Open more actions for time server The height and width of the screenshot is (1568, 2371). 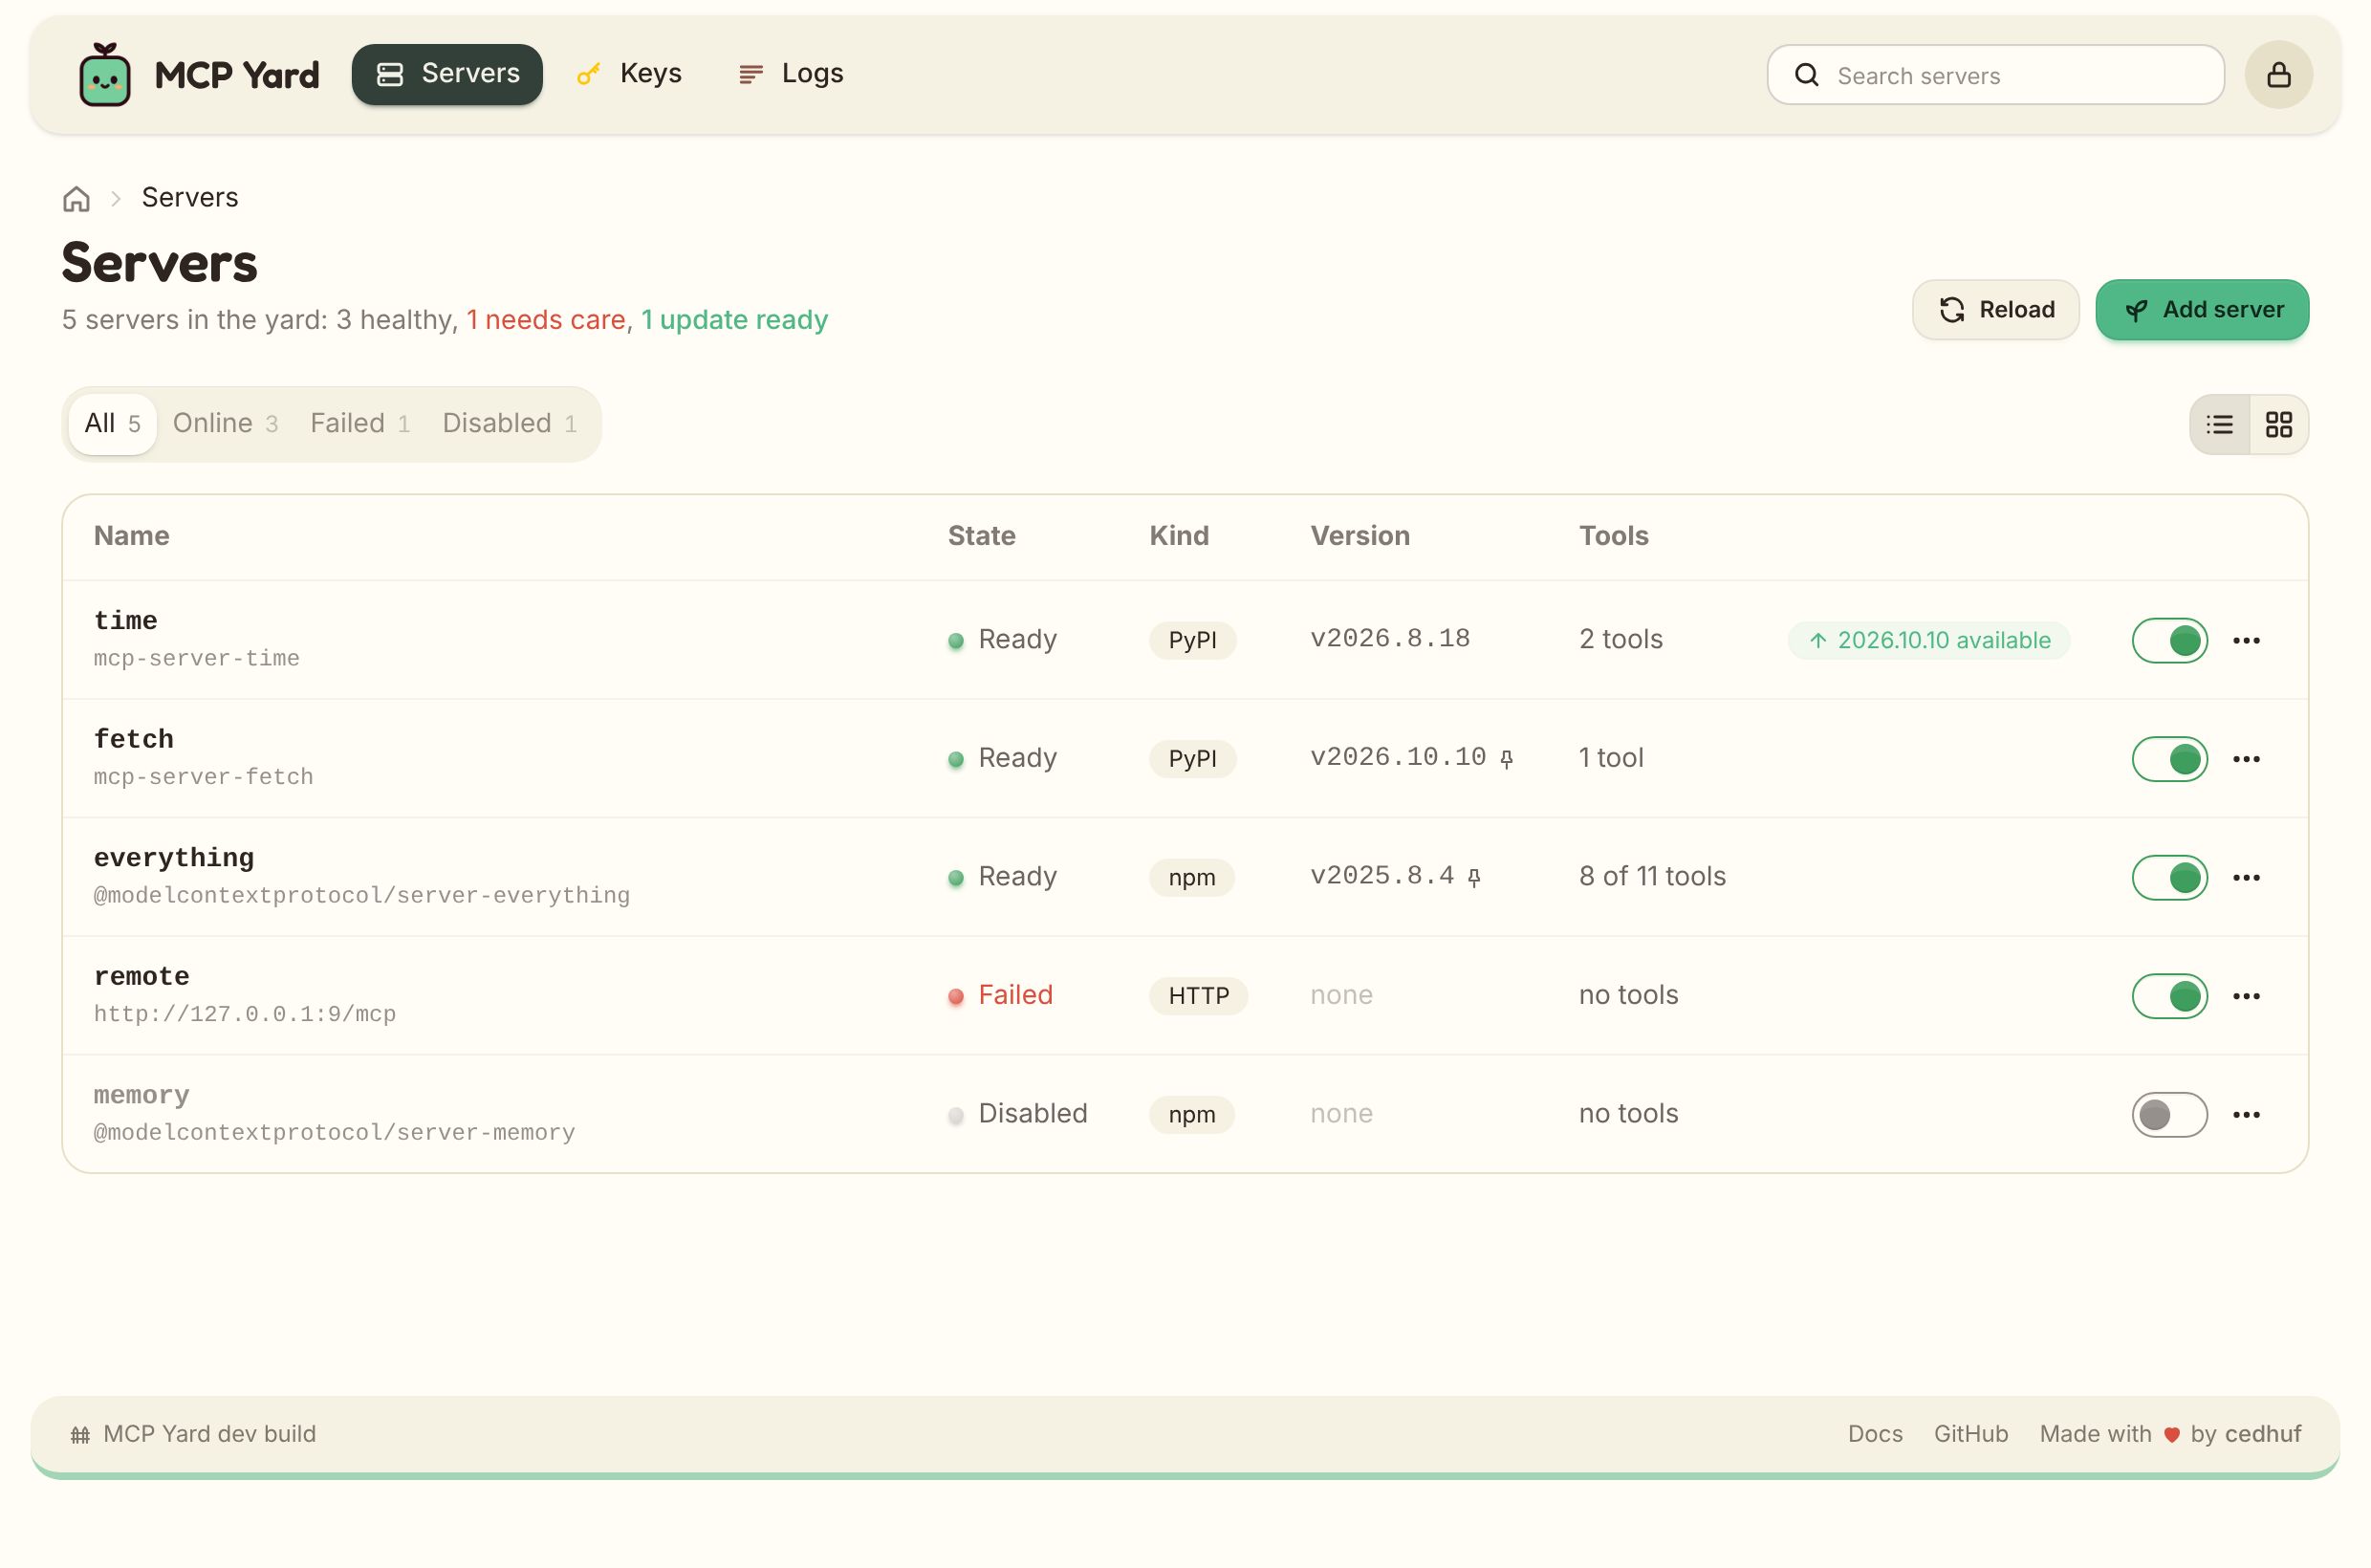coord(2247,640)
